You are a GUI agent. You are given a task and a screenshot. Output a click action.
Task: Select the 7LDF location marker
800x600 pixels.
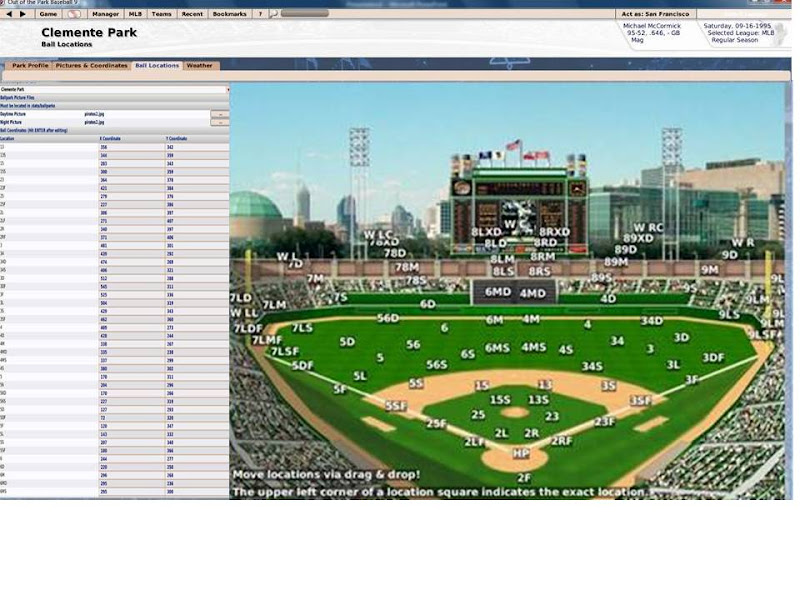tap(248, 329)
